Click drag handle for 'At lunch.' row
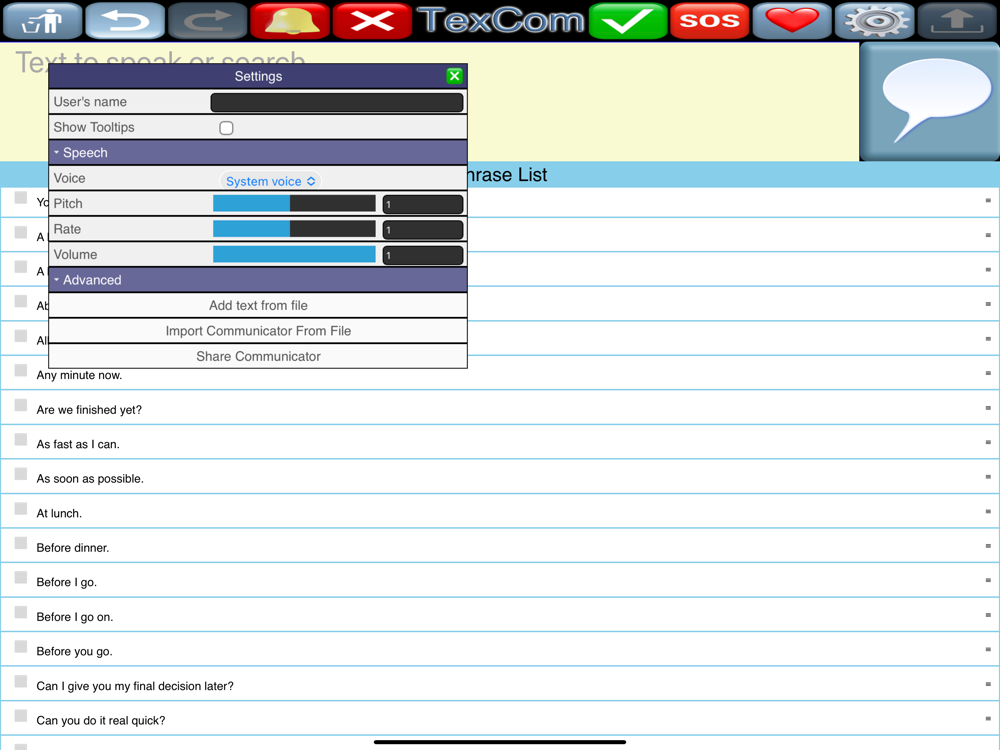Image resolution: width=1000 pixels, height=750 pixels. click(x=988, y=511)
